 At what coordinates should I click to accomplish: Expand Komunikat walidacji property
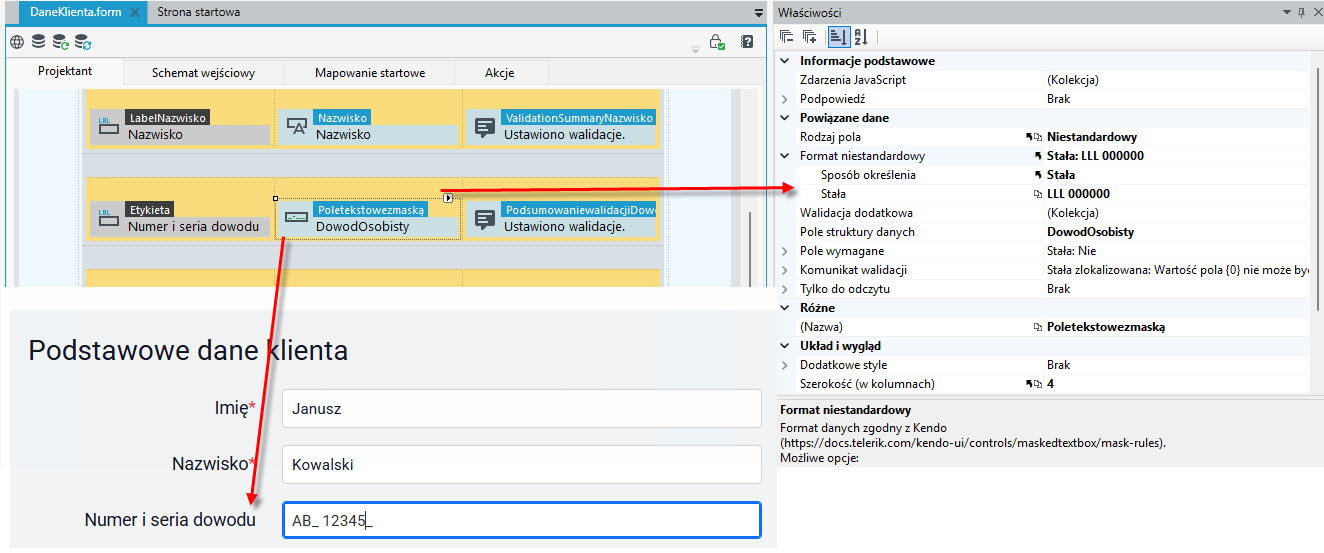coord(785,270)
